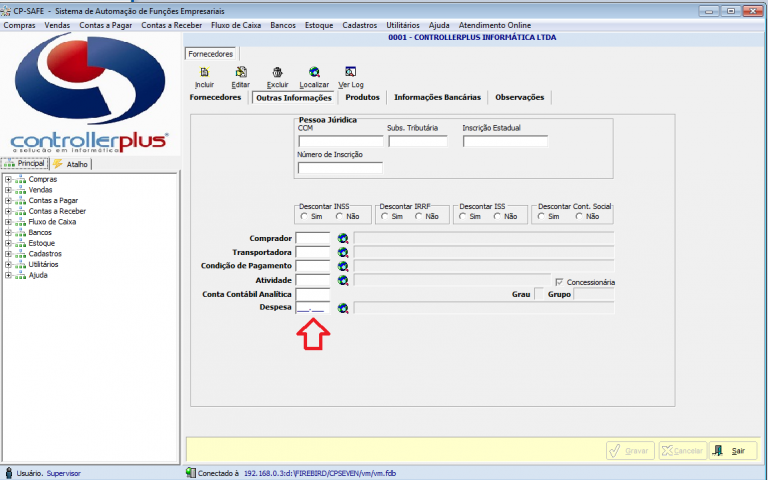Switch to the Observações tab
Image resolution: width=768 pixels, height=480 pixels.
pos(520,97)
